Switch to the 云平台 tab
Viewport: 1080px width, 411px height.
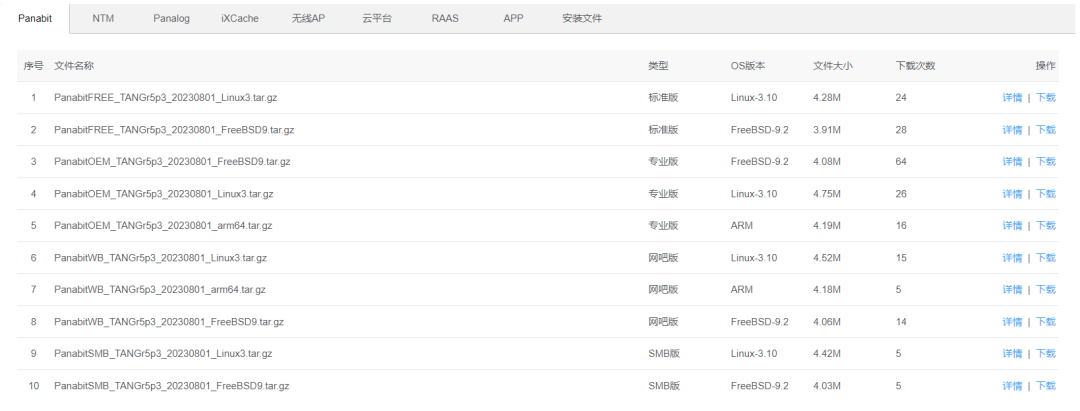tap(377, 19)
